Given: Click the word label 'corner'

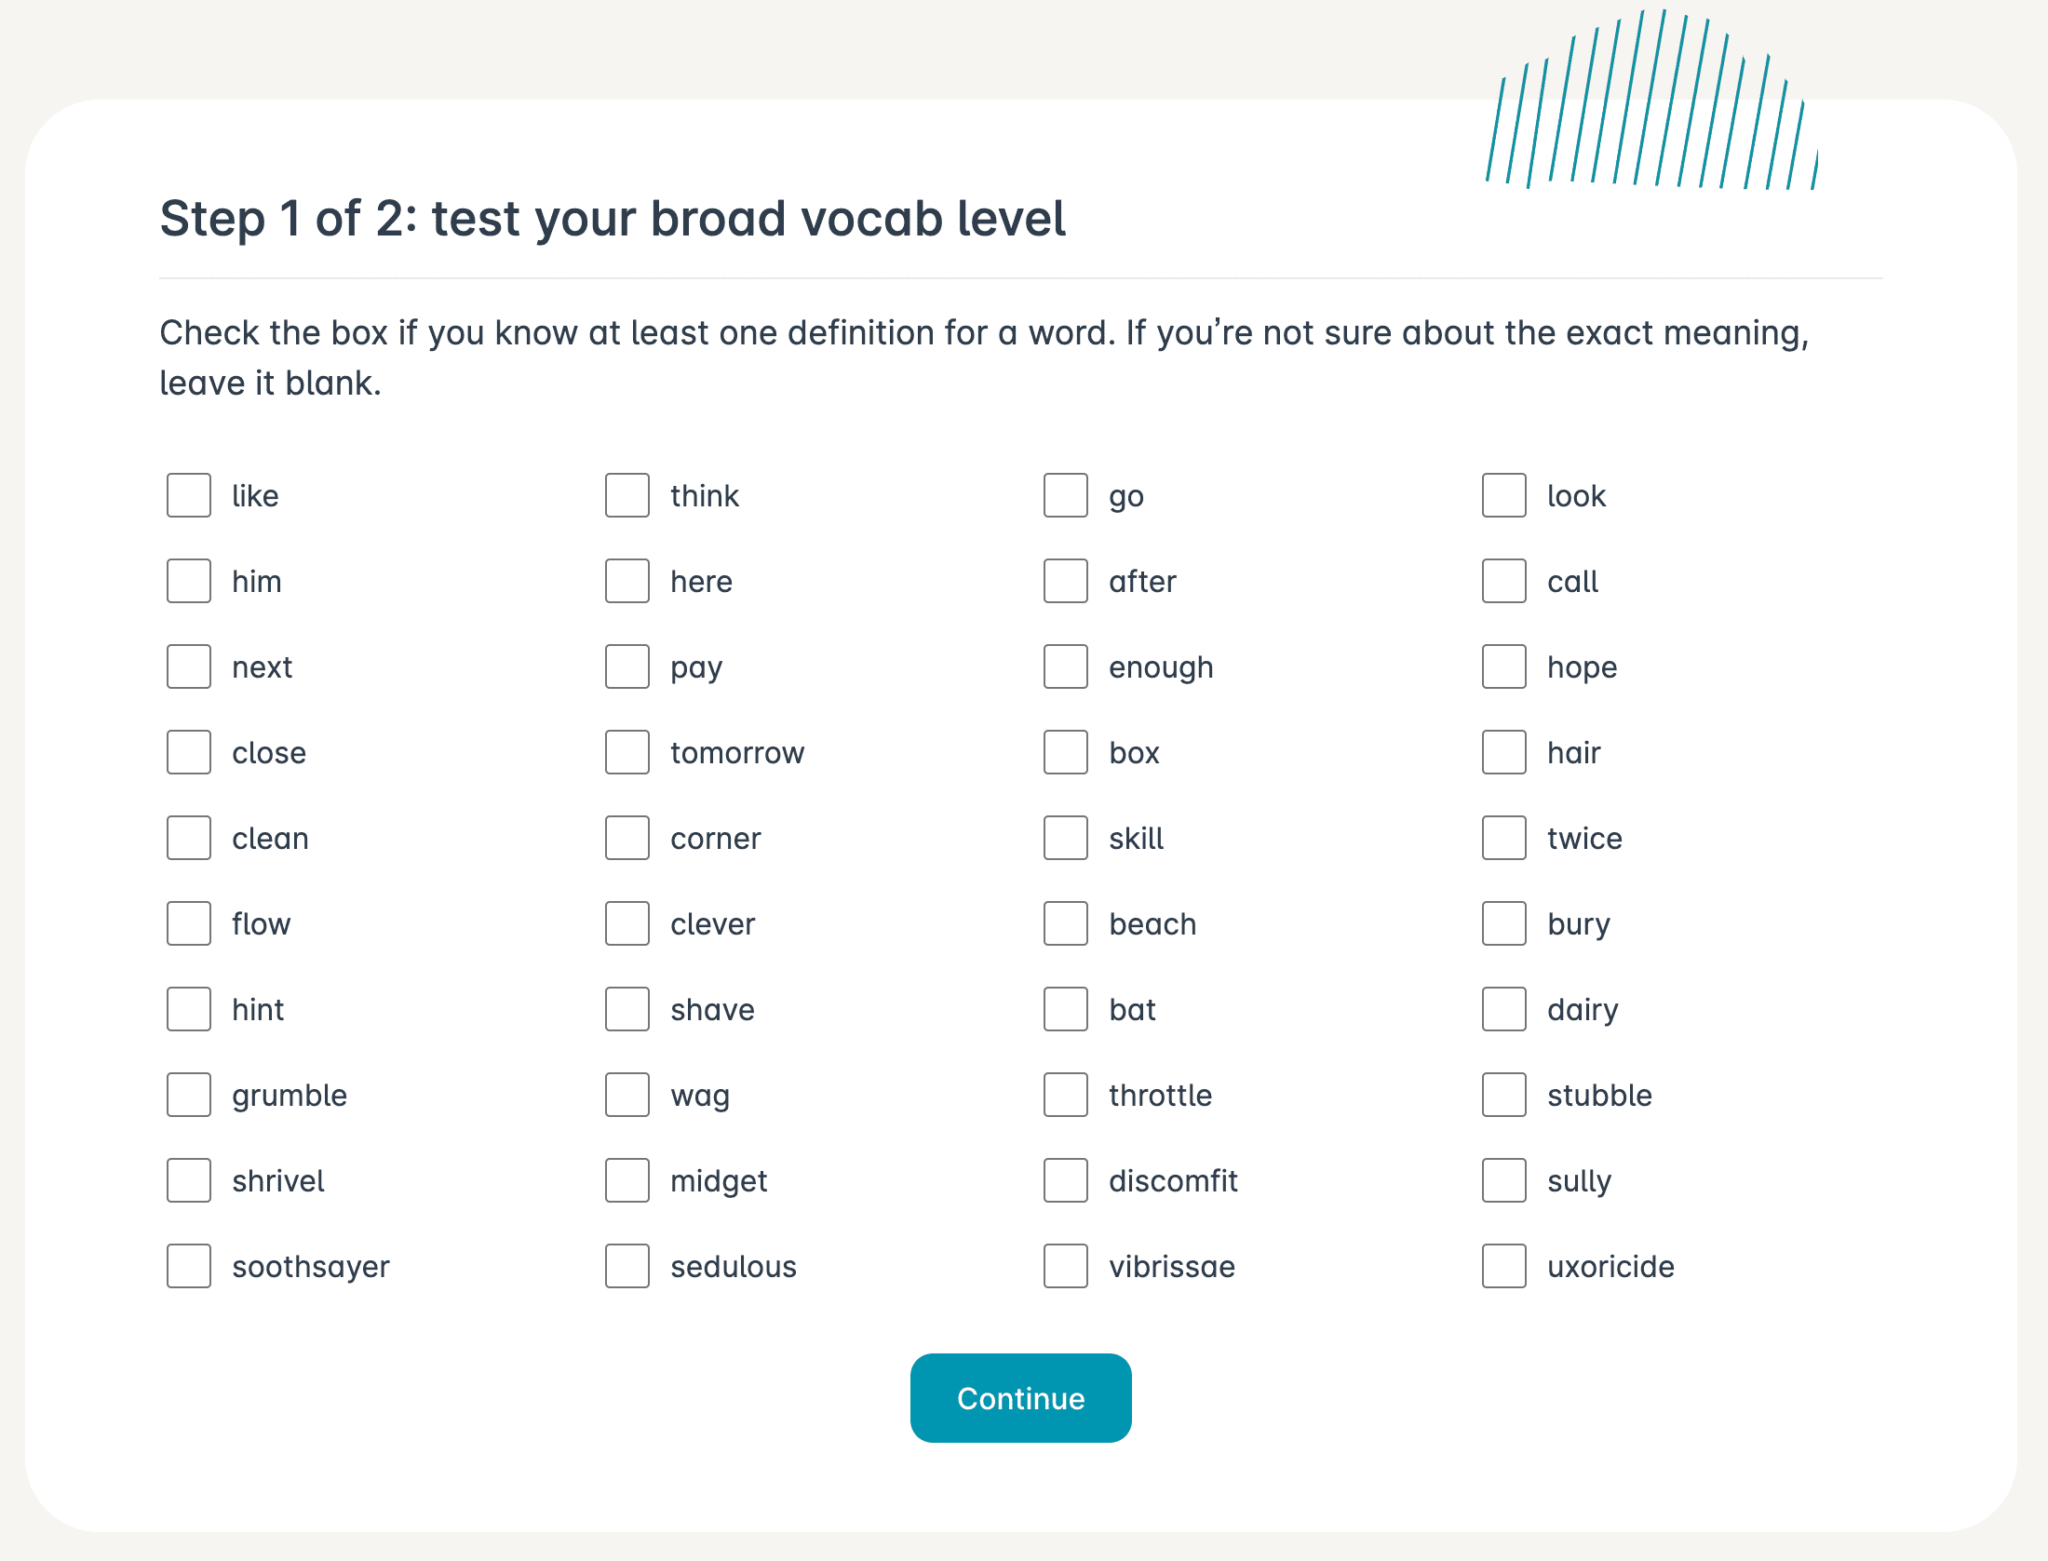Looking at the screenshot, I should point(715,839).
